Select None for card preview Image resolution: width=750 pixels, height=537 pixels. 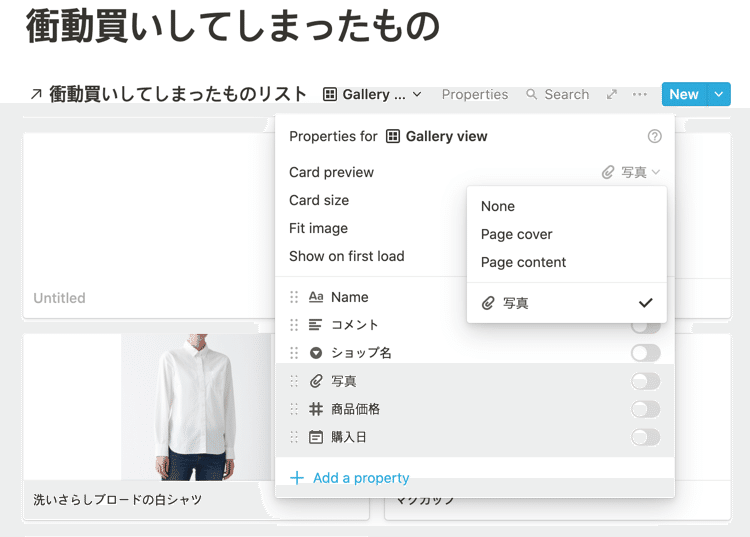[566, 207]
